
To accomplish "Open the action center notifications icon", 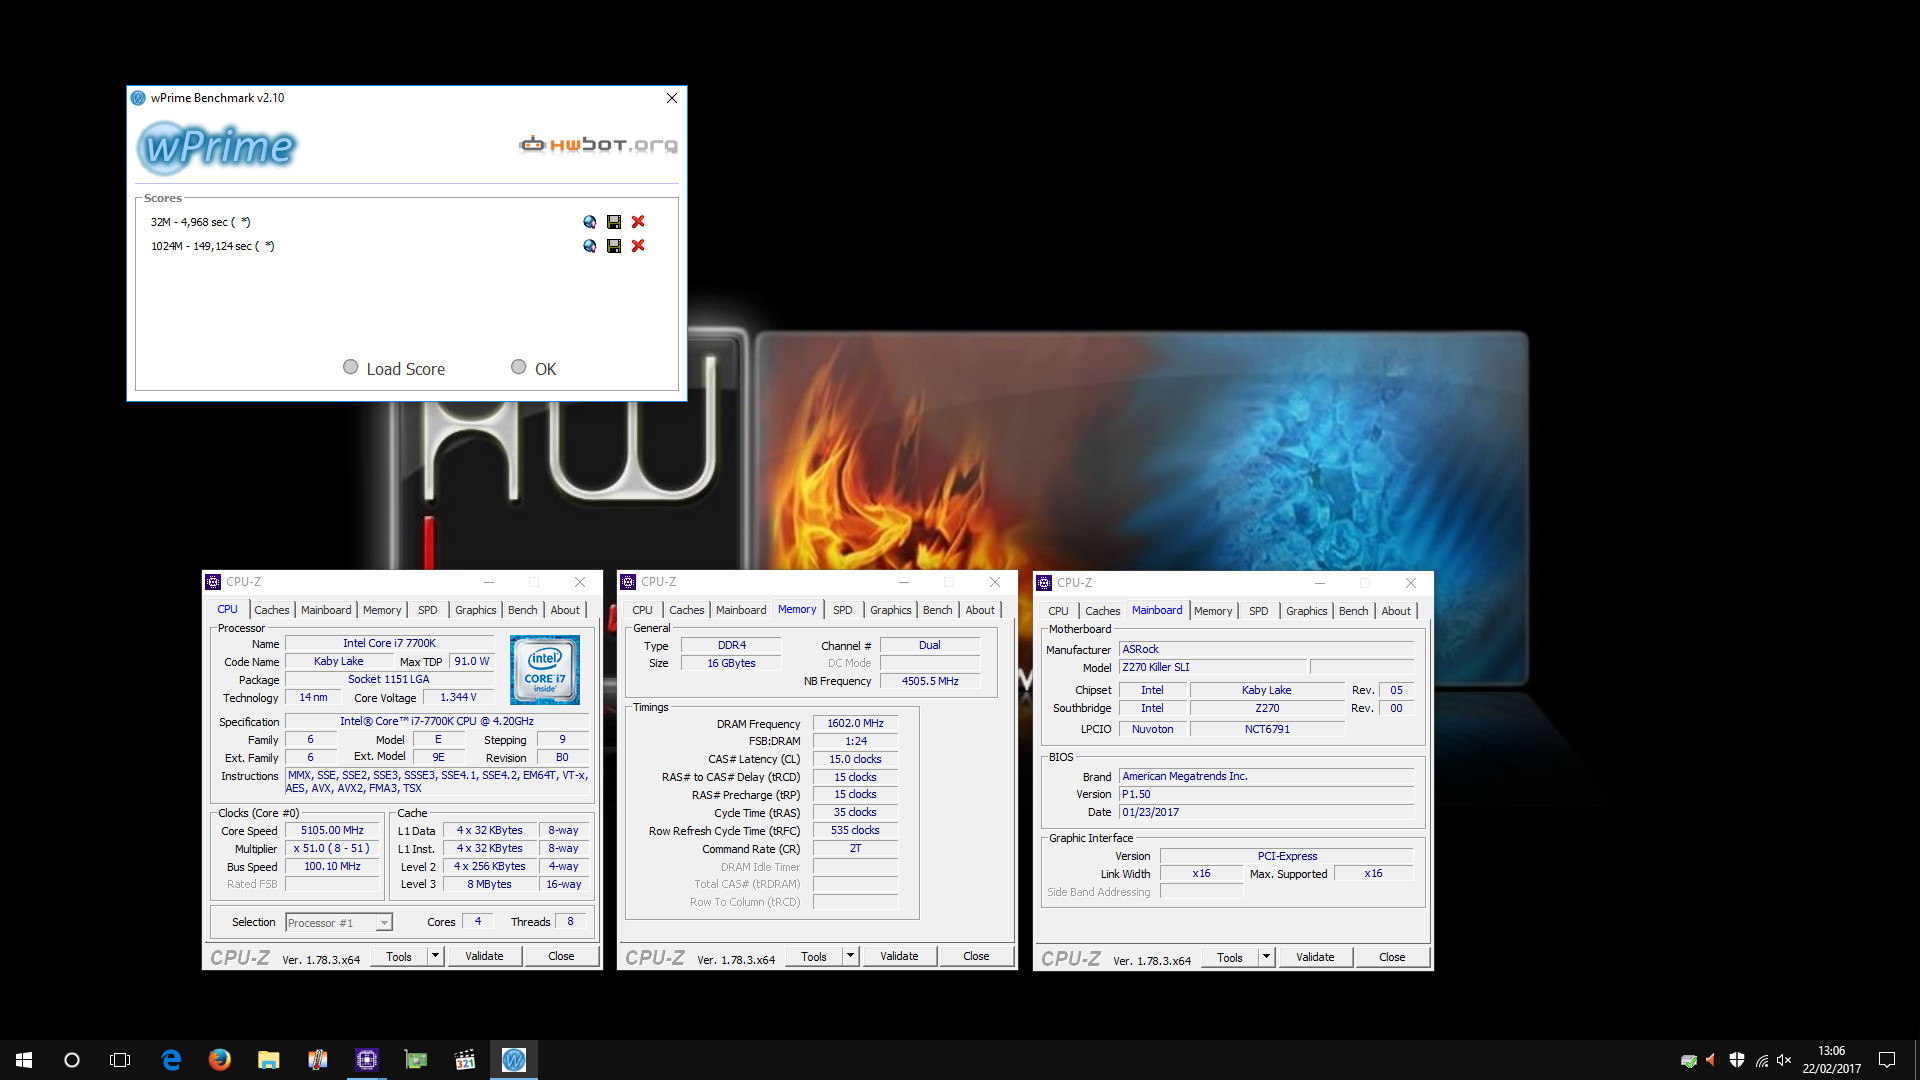I will [1887, 1060].
